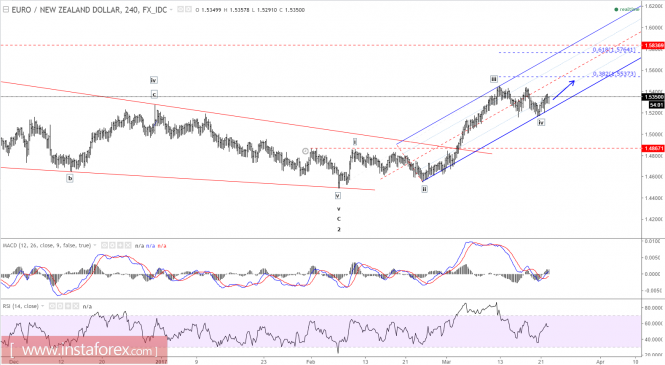Screen dimensions: 665x365
Task: Select the blue projection arrow drawing
Action: (564, 90)
